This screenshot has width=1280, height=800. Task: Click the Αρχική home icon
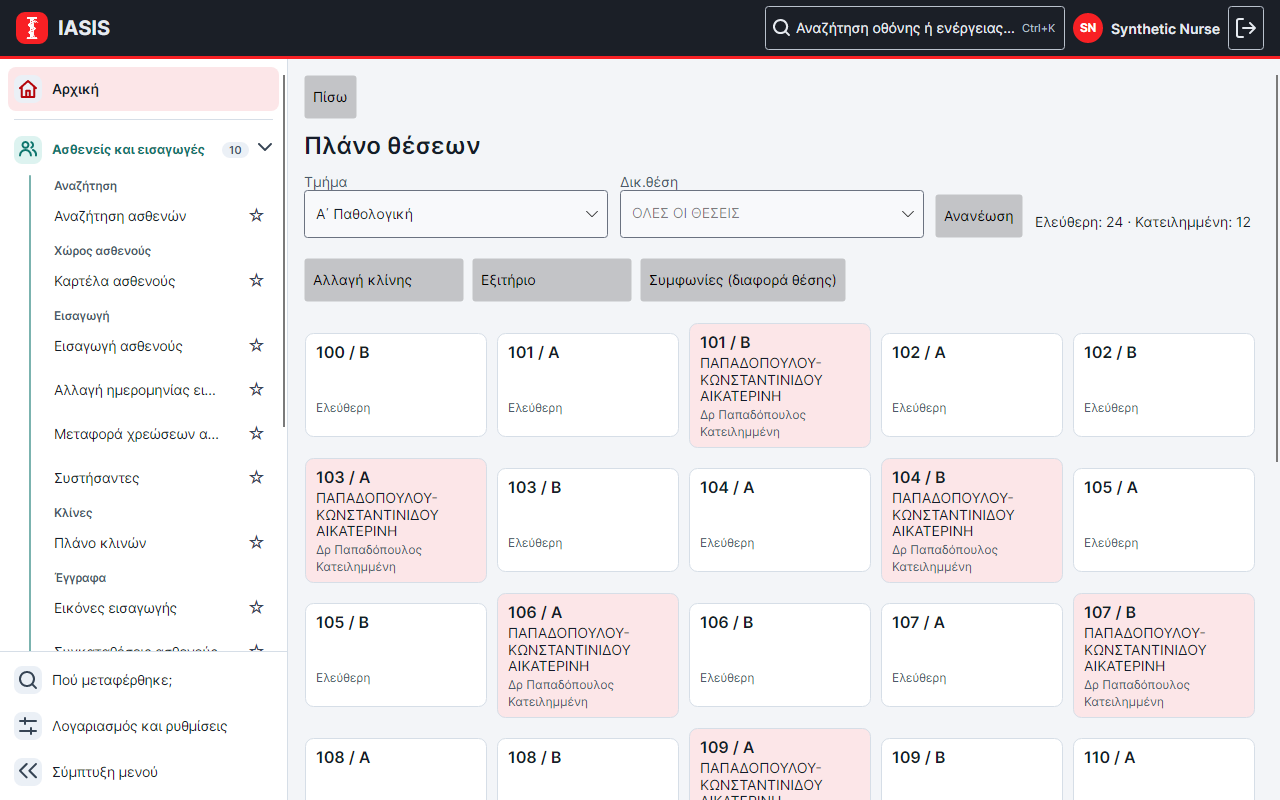[x=28, y=89]
